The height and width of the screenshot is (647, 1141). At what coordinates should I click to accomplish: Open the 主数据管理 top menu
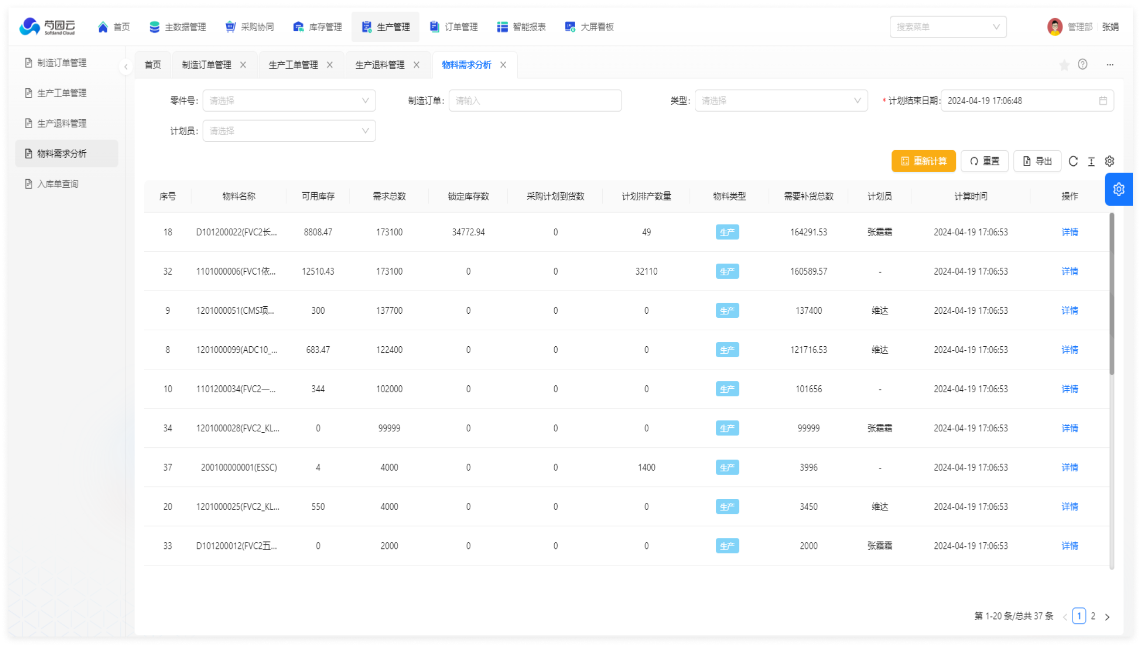[x=178, y=27]
